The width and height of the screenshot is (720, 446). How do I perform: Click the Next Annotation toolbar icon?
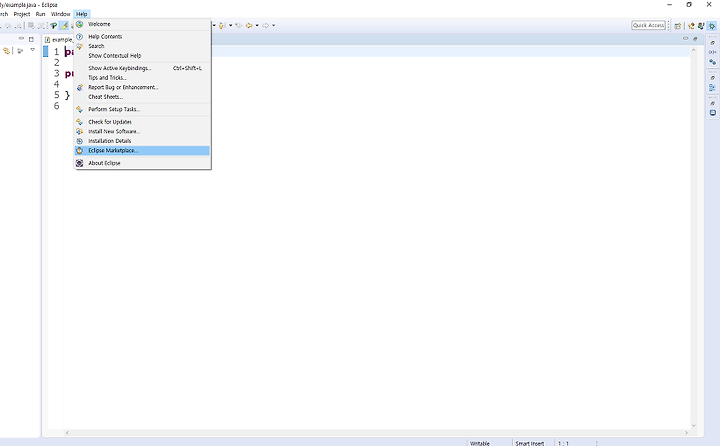point(222,26)
